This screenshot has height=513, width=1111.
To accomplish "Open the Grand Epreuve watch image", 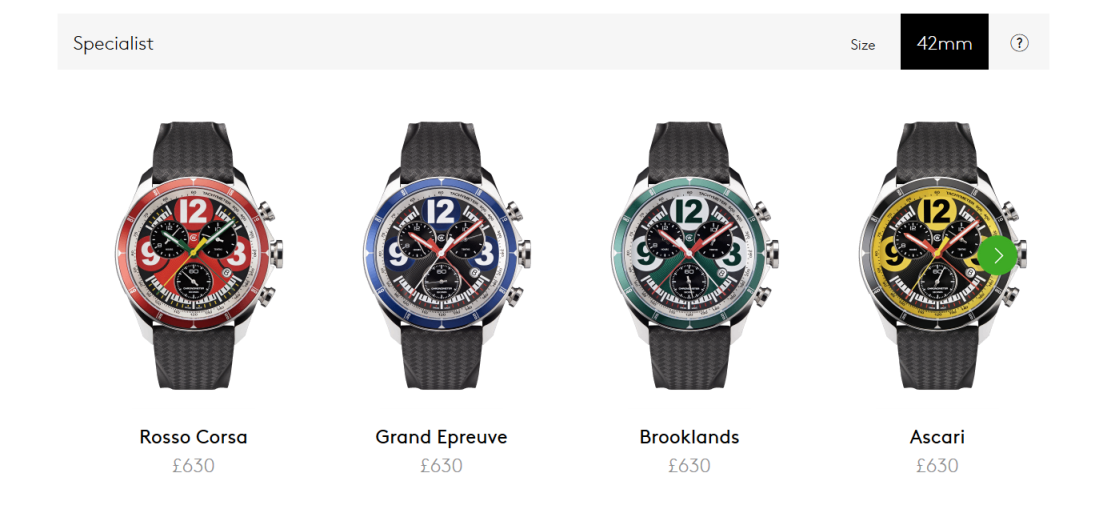I will (441, 255).
